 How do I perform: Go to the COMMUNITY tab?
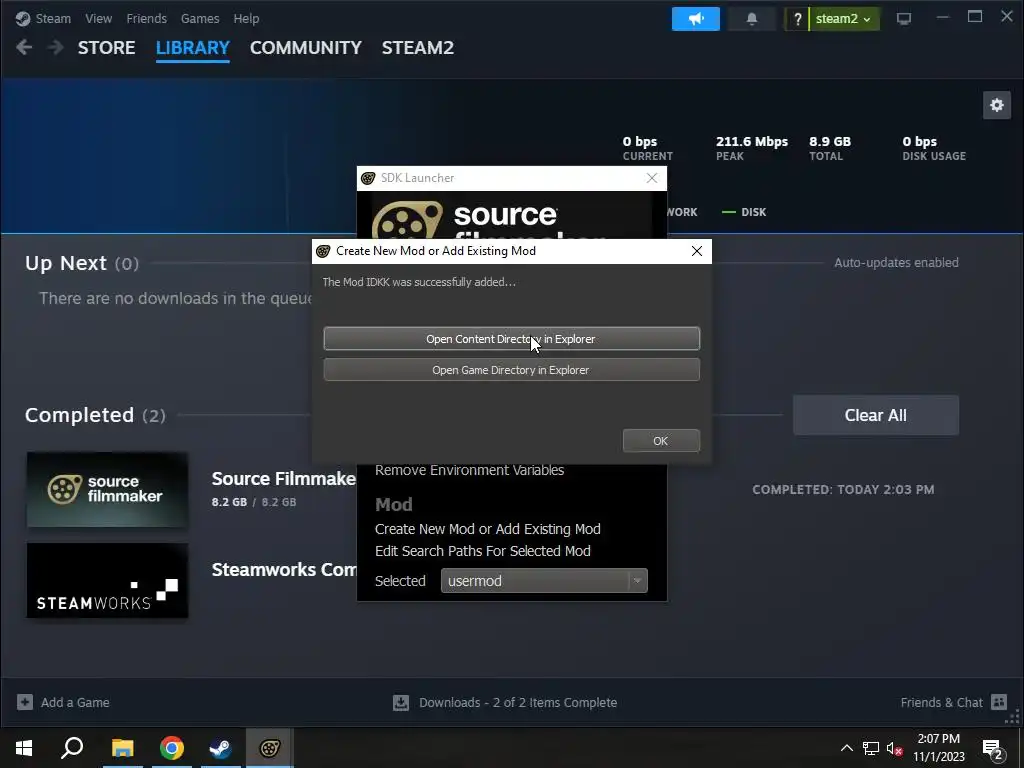(x=306, y=48)
